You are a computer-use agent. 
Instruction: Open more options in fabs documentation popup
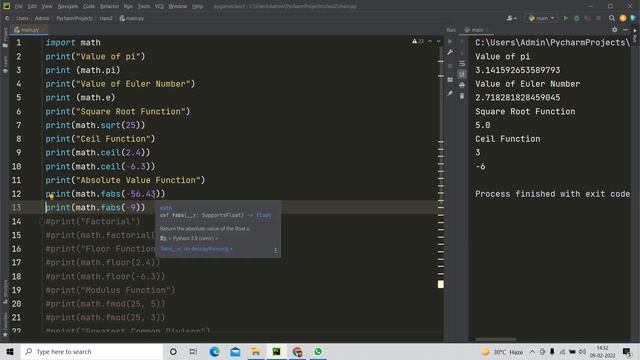click(x=276, y=250)
